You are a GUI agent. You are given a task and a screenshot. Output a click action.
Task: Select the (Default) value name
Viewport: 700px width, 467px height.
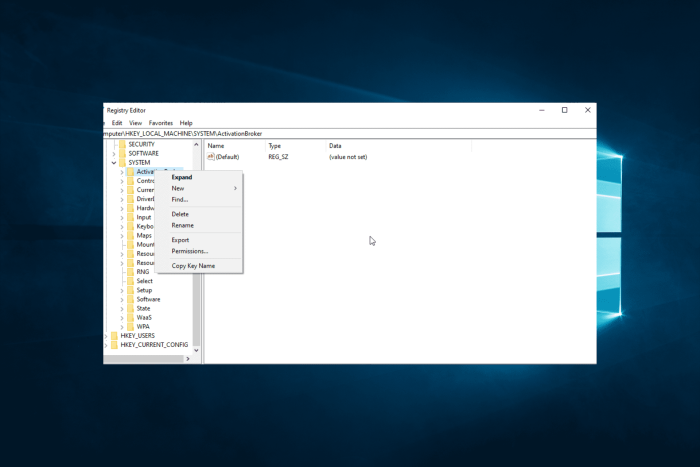tap(227, 157)
